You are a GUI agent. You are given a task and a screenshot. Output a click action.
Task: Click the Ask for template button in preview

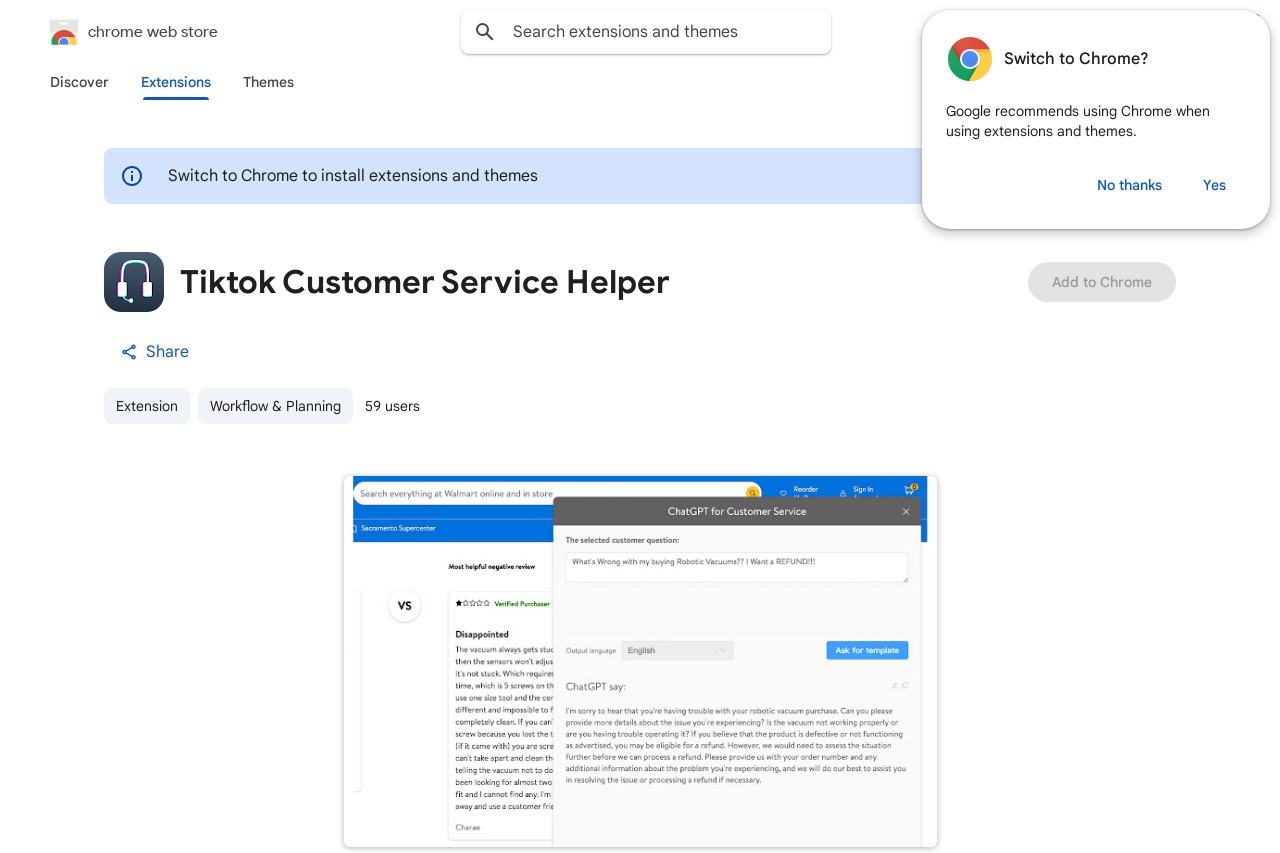pyautogui.click(x=867, y=650)
